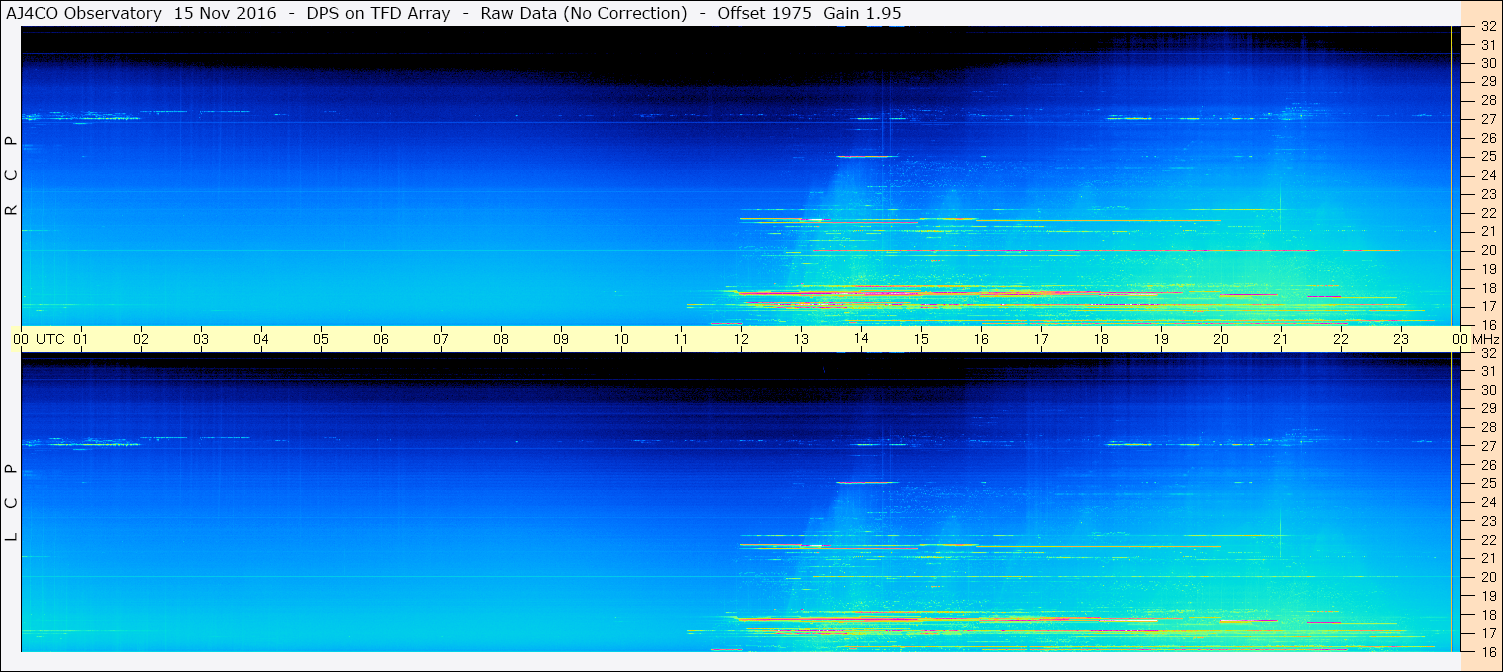Click the 21 MHz tick in LCP panel
Screen dimensions: 1503x672
coord(1488,558)
